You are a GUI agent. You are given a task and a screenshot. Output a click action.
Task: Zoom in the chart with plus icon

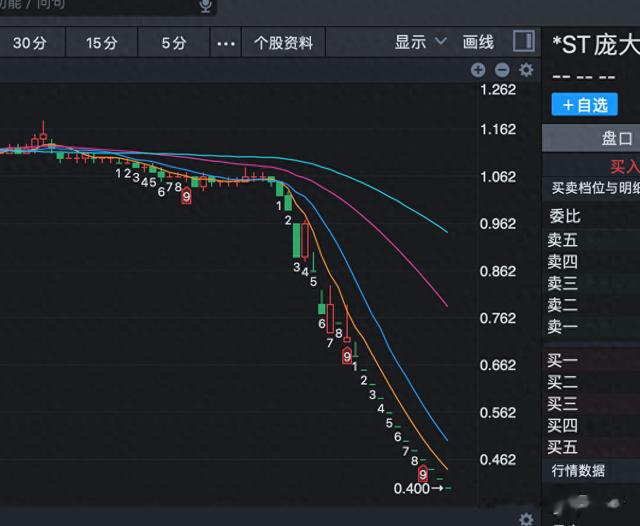tap(478, 70)
